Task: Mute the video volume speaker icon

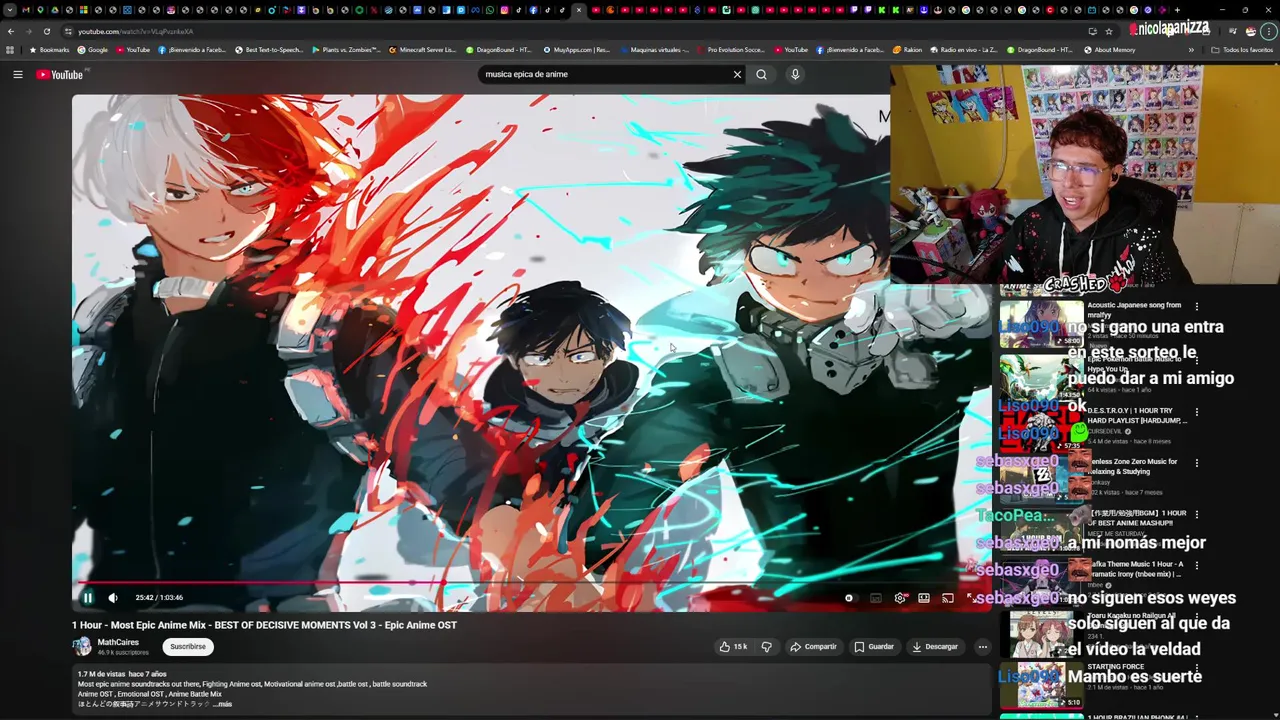Action: coord(113,598)
